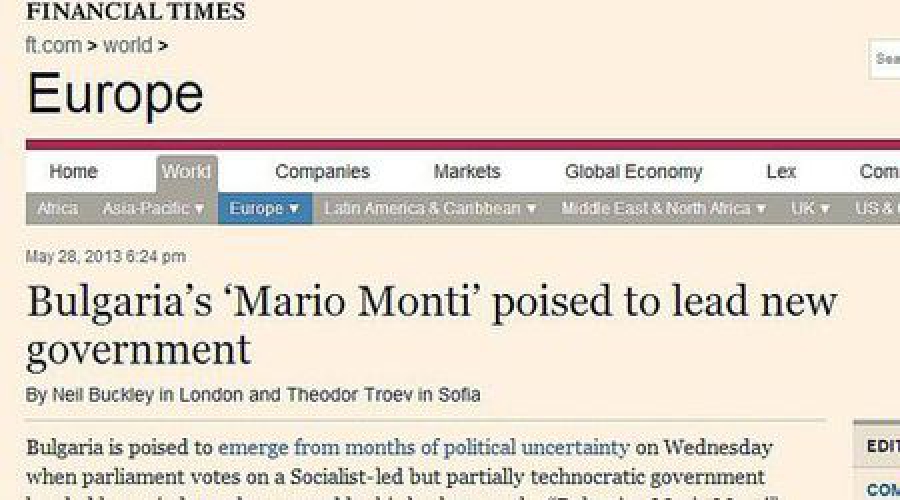This screenshot has width=900, height=500.
Task: Focus the search box at top right
Action: tap(886, 59)
